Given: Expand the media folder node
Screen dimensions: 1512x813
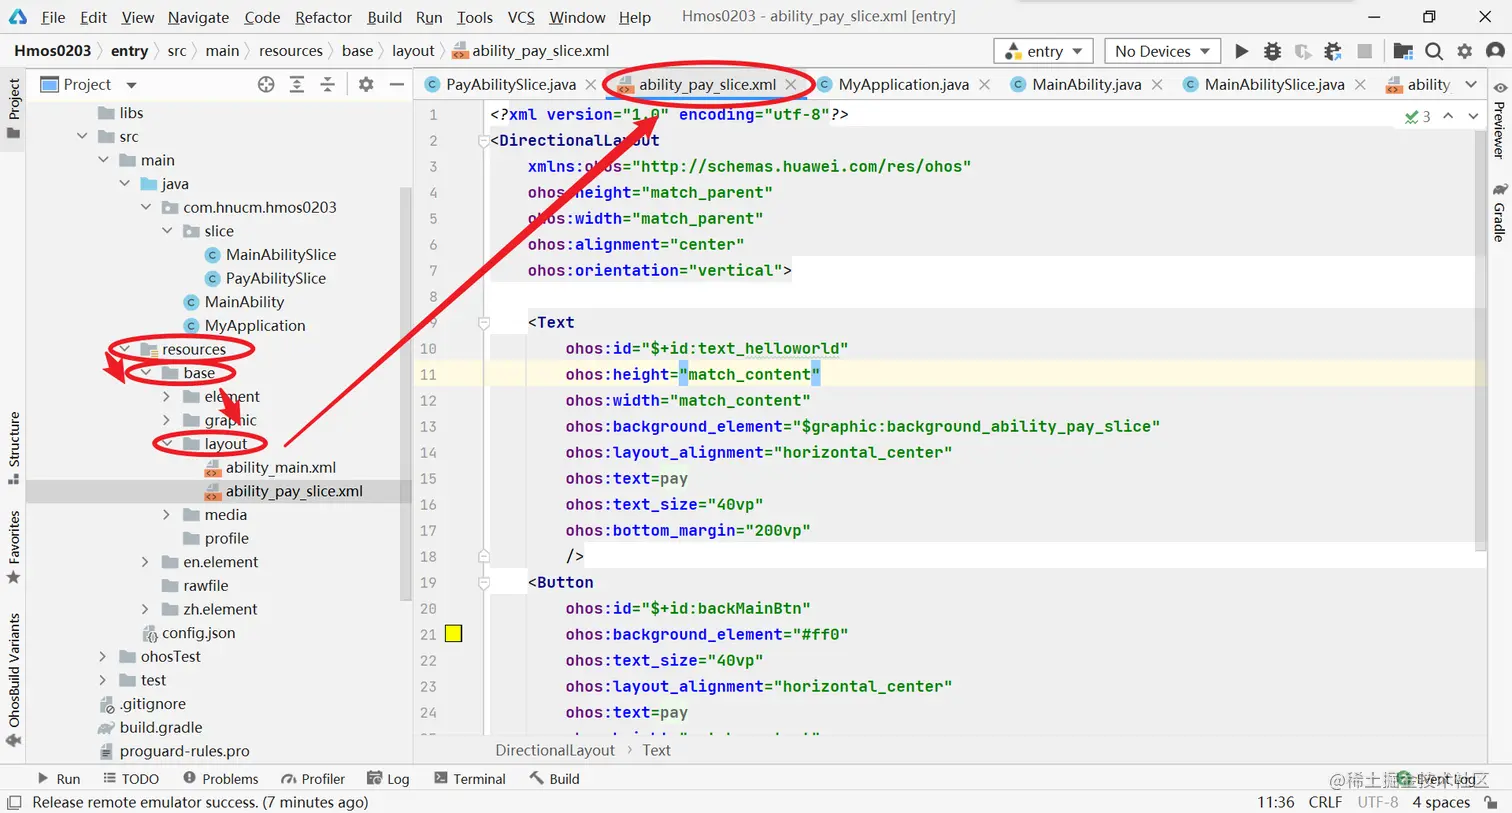Looking at the screenshot, I should [x=167, y=515].
